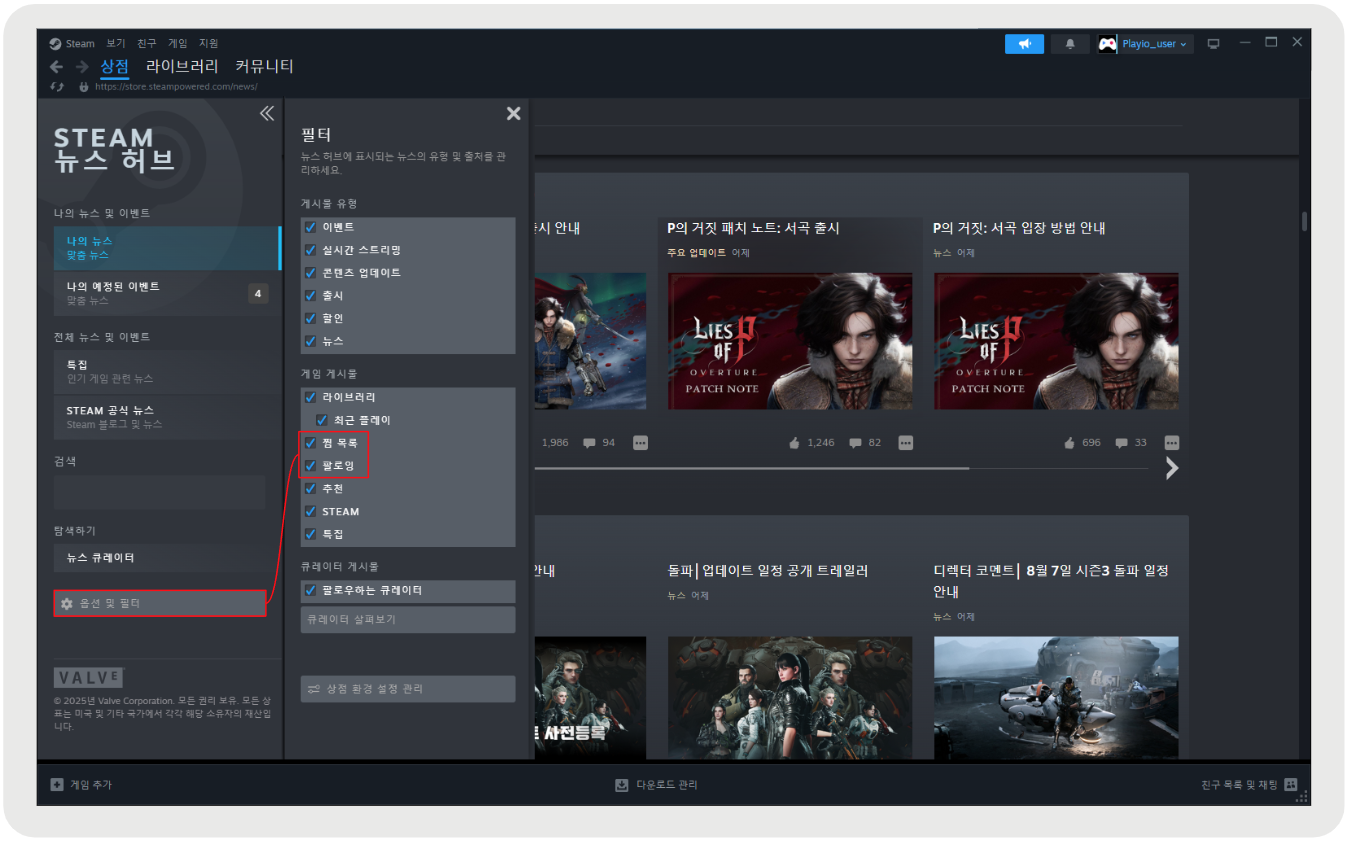Toggle the STEAM checkbox in game posts
1350x842 pixels.
(310, 511)
